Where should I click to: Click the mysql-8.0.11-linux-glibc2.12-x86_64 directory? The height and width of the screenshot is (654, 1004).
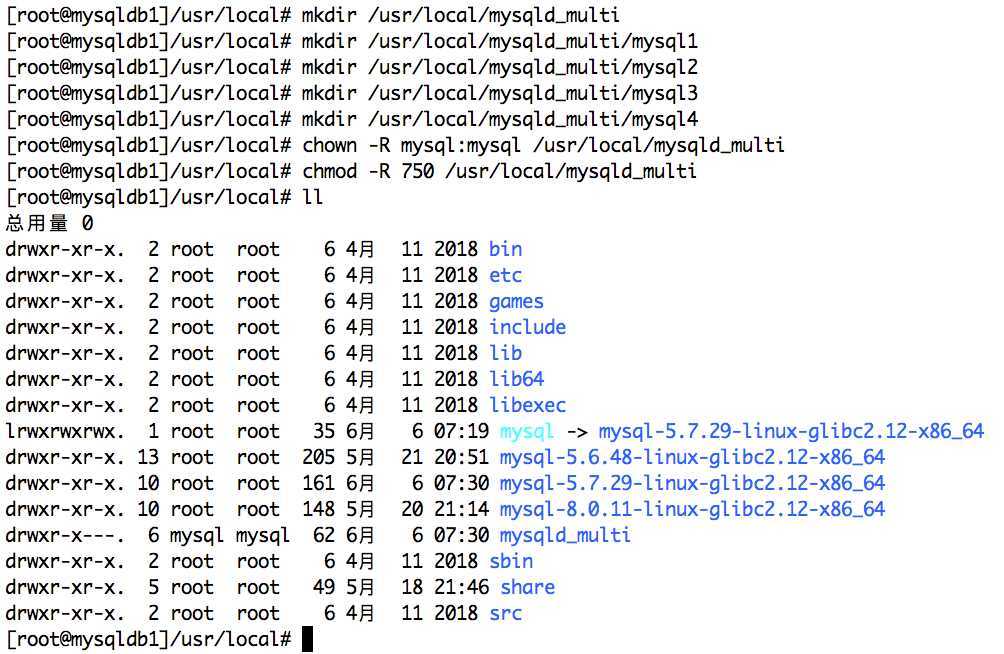pyautogui.click(x=692, y=509)
